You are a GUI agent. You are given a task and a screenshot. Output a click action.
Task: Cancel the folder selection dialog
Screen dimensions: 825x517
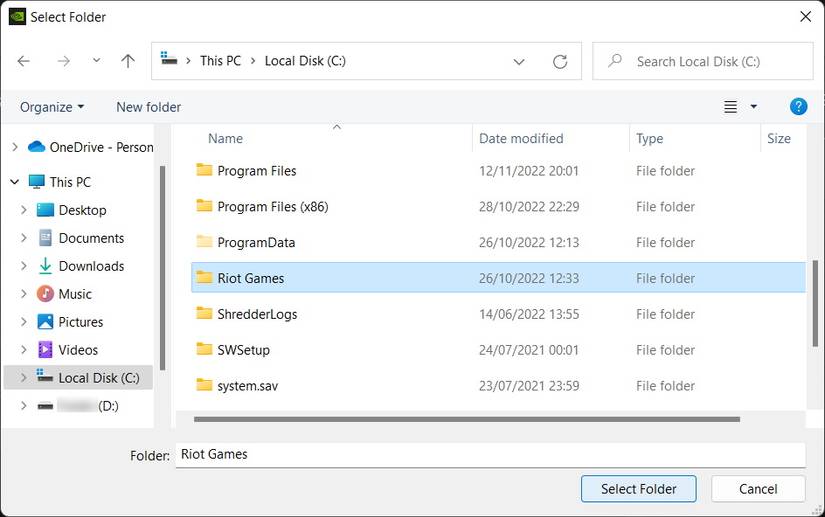click(758, 489)
